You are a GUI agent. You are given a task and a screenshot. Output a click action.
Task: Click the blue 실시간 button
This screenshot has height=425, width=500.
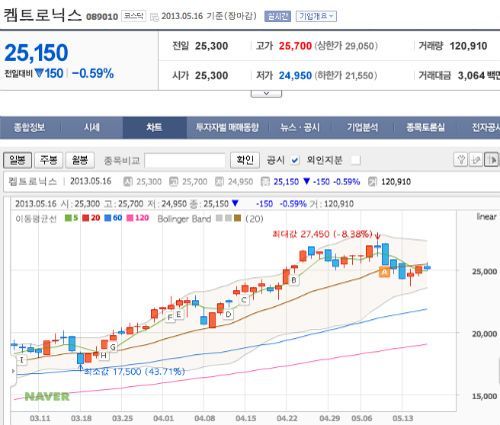pyautogui.click(x=277, y=16)
